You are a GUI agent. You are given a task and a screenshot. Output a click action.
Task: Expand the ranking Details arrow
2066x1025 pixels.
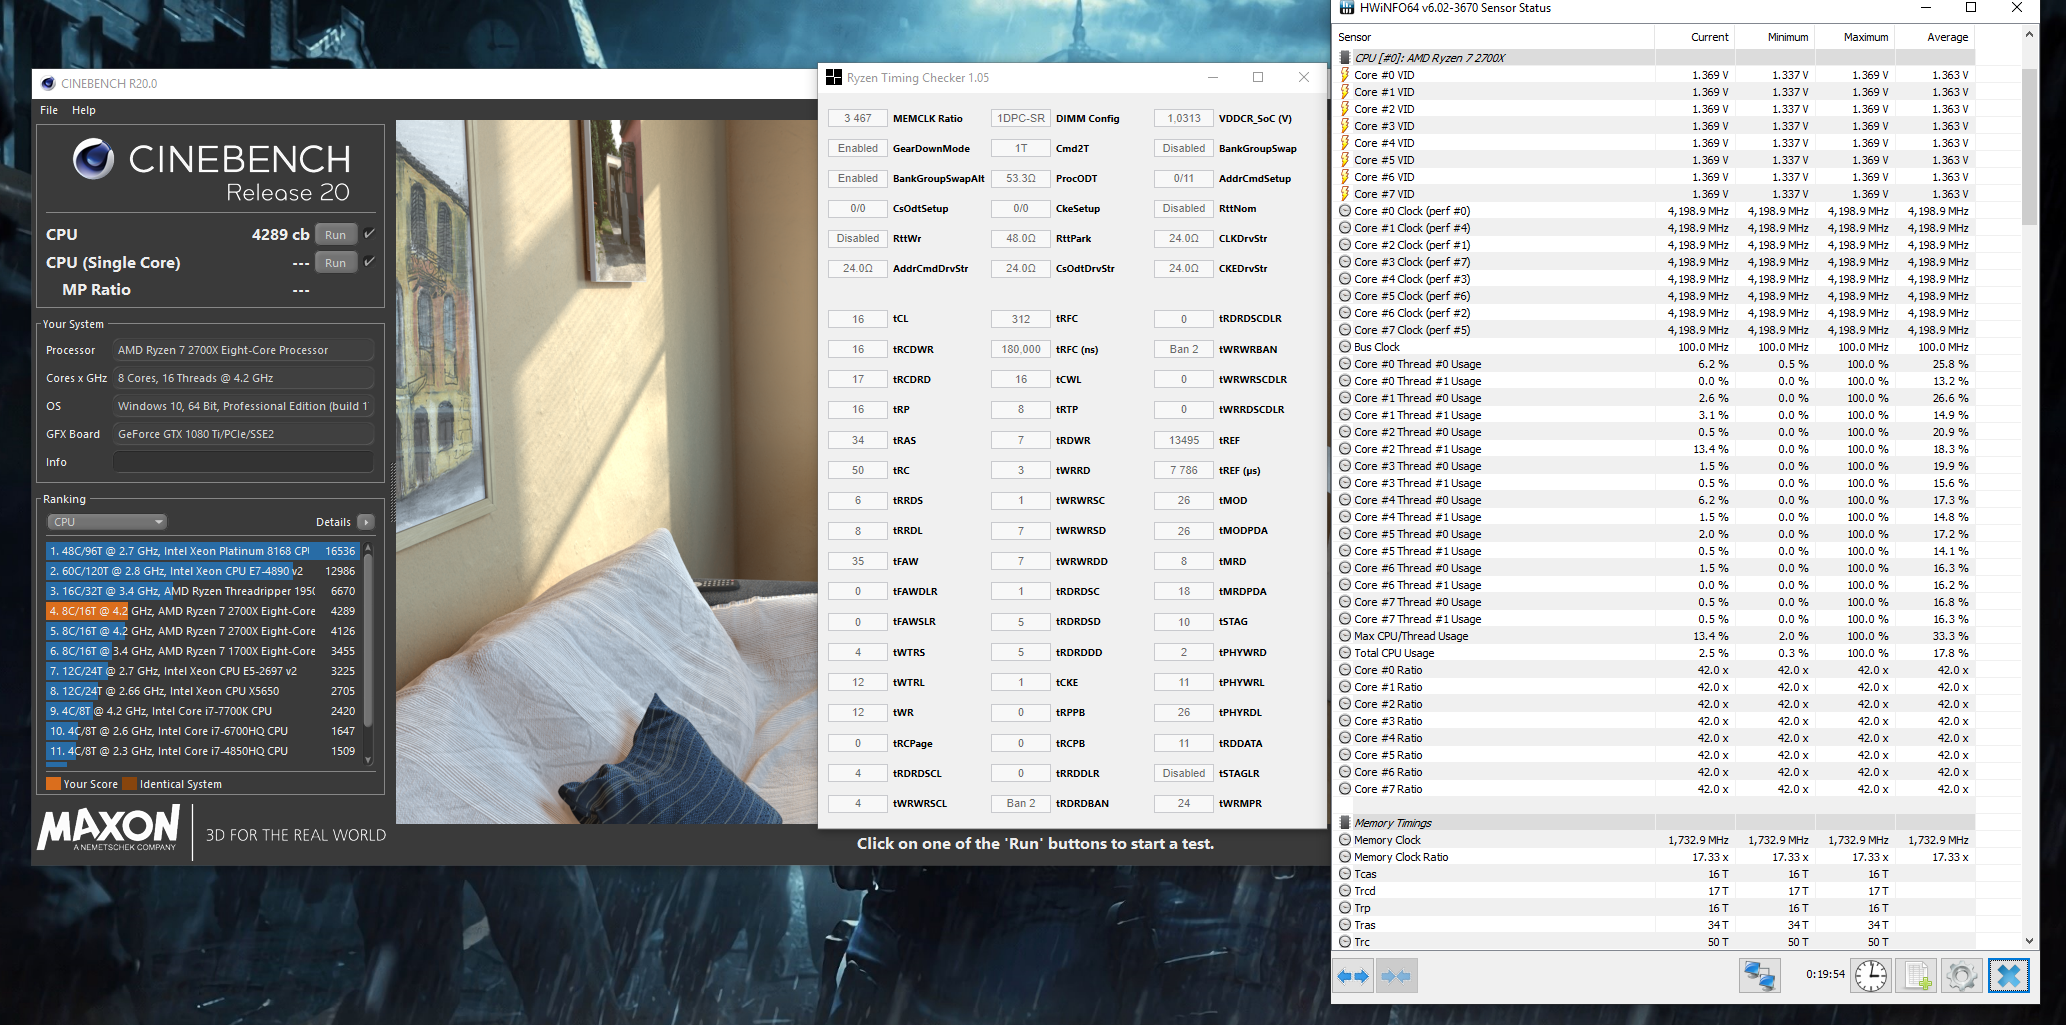[x=365, y=522]
